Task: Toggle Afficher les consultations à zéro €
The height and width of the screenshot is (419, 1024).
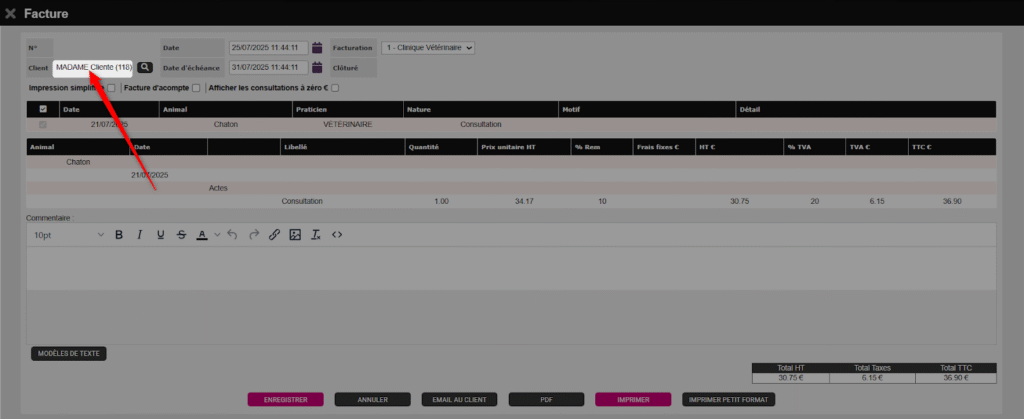Action: (x=335, y=88)
